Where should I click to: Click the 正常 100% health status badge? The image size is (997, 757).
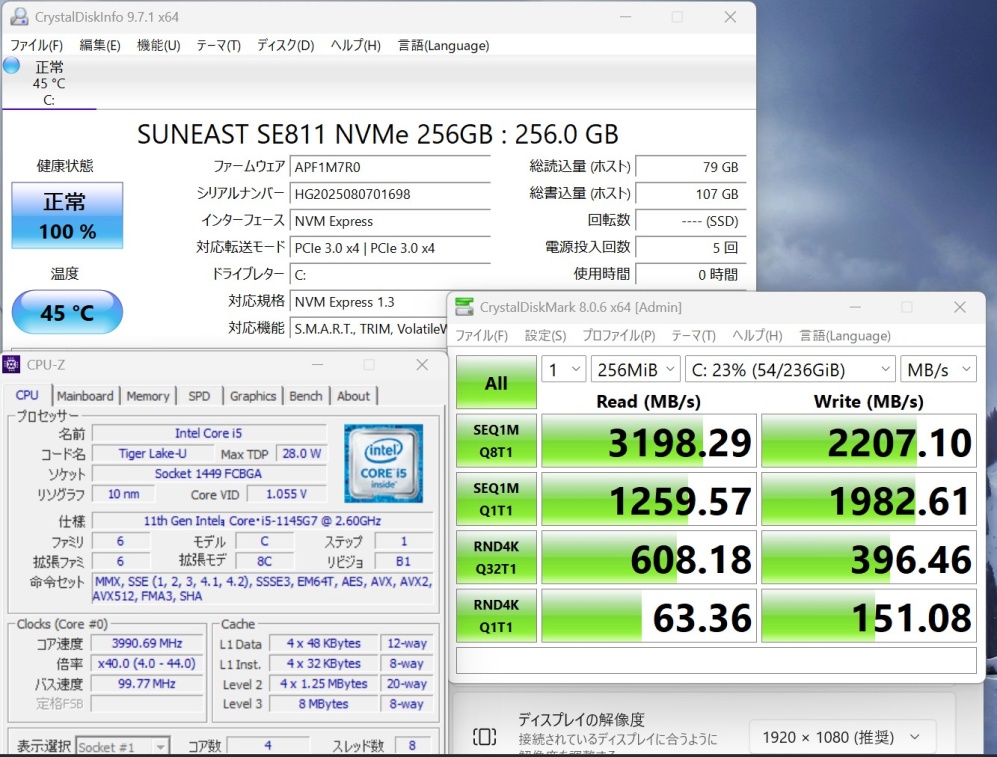pos(67,216)
